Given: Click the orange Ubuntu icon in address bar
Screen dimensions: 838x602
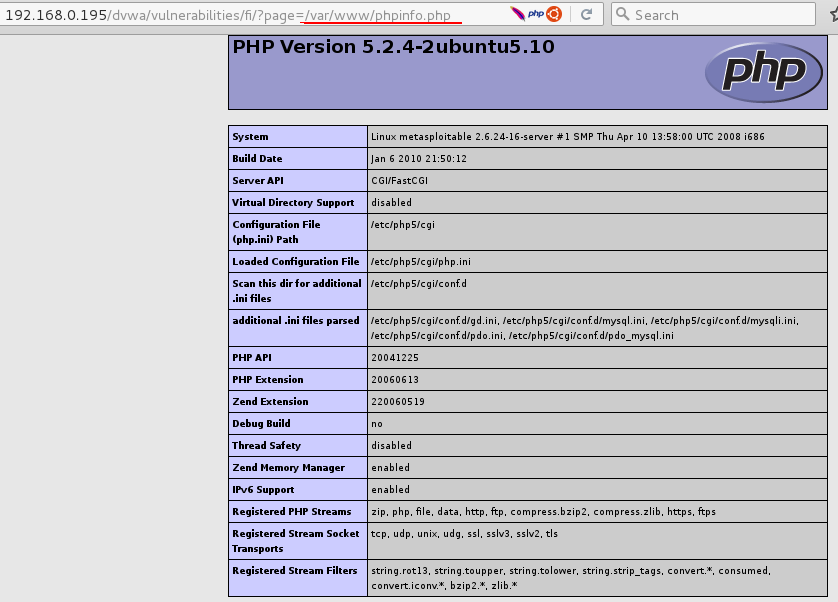Looking at the screenshot, I should 554,14.
